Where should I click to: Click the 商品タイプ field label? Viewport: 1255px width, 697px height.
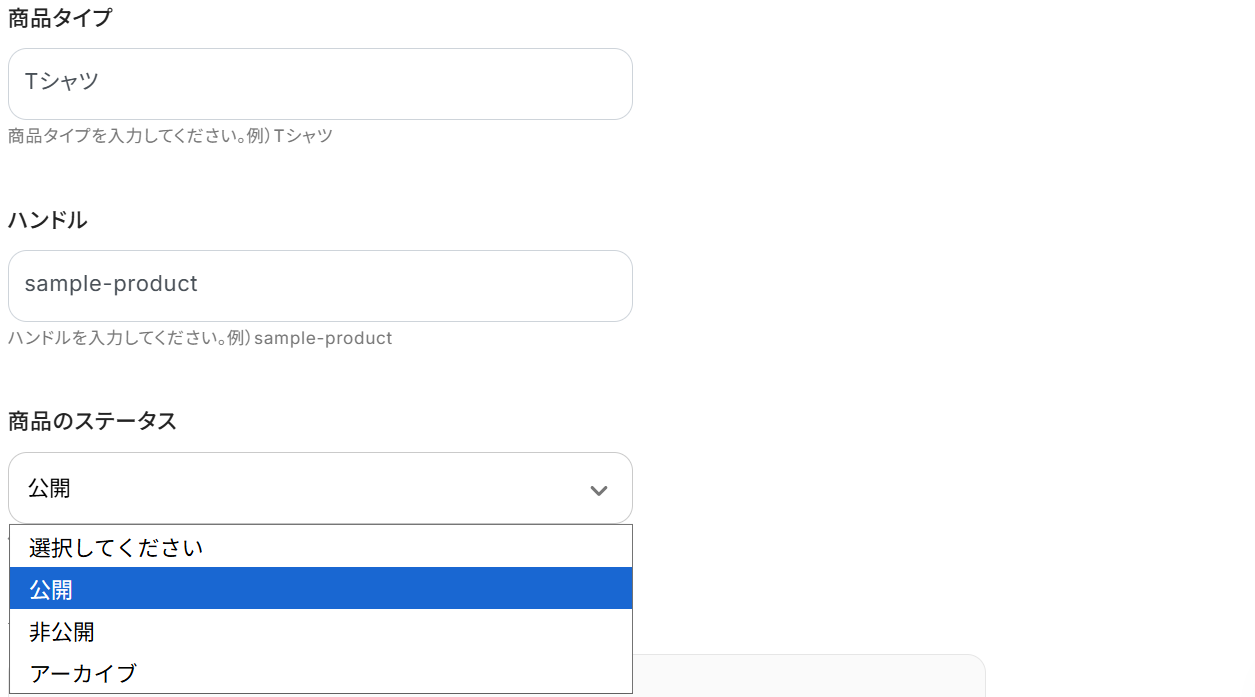[60, 18]
